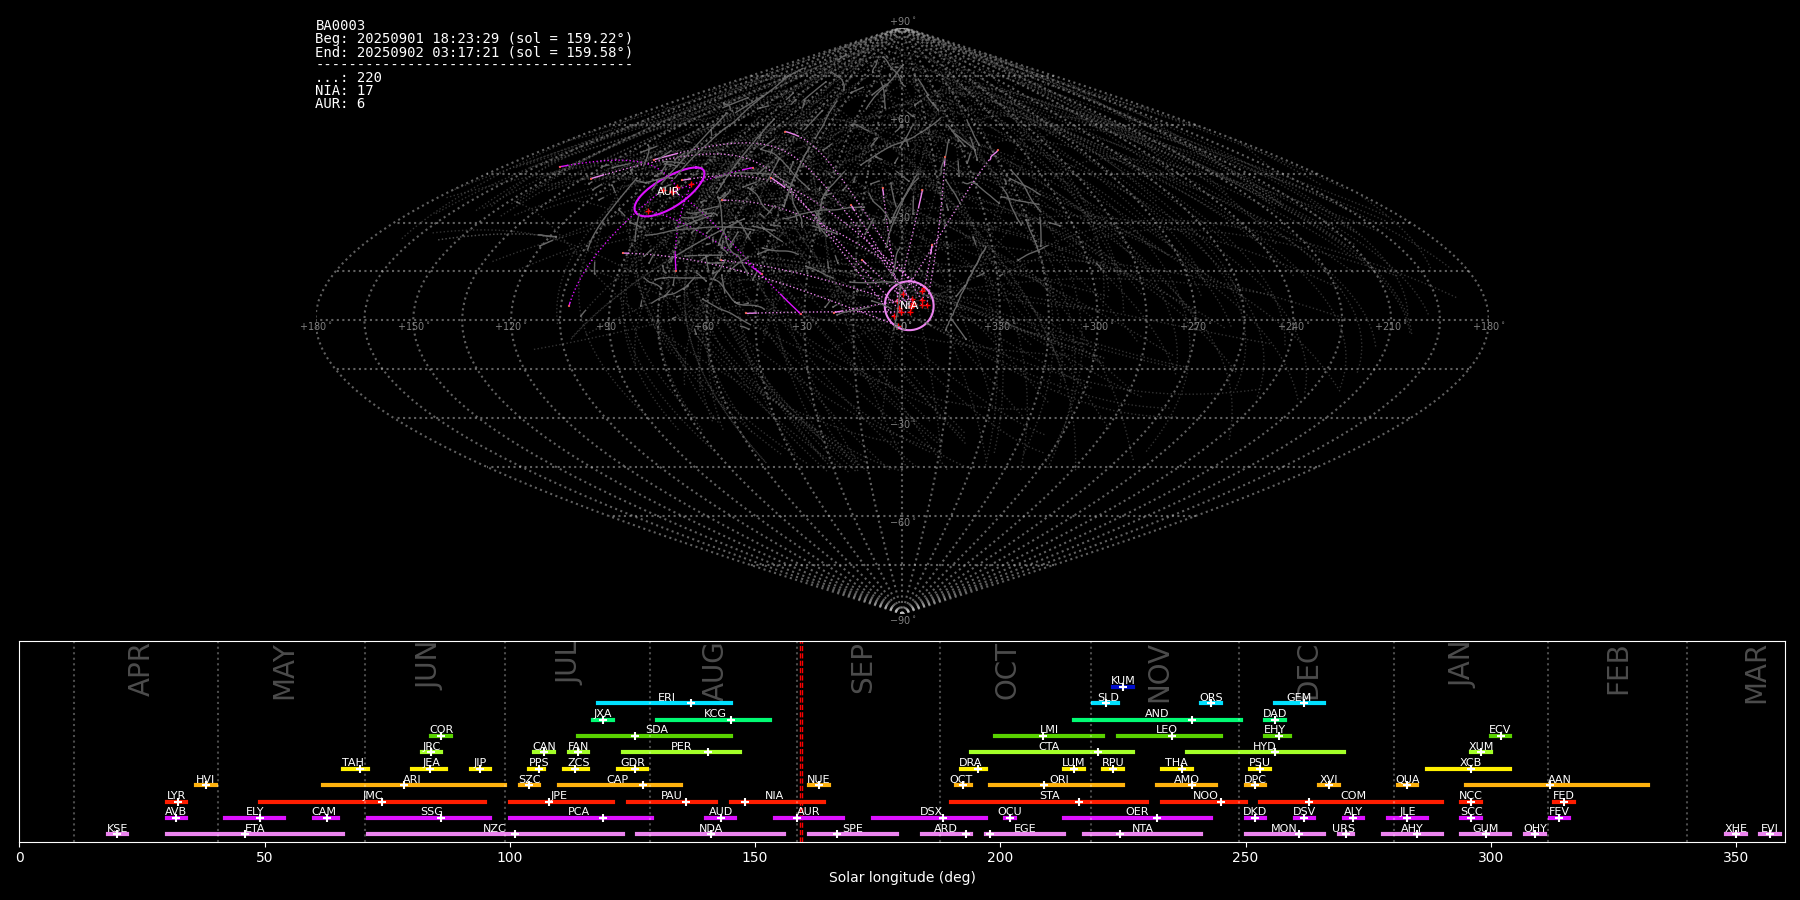This screenshot has width=1800, height=900.
Task: Click the COM shower label
Action: coord(1354,796)
